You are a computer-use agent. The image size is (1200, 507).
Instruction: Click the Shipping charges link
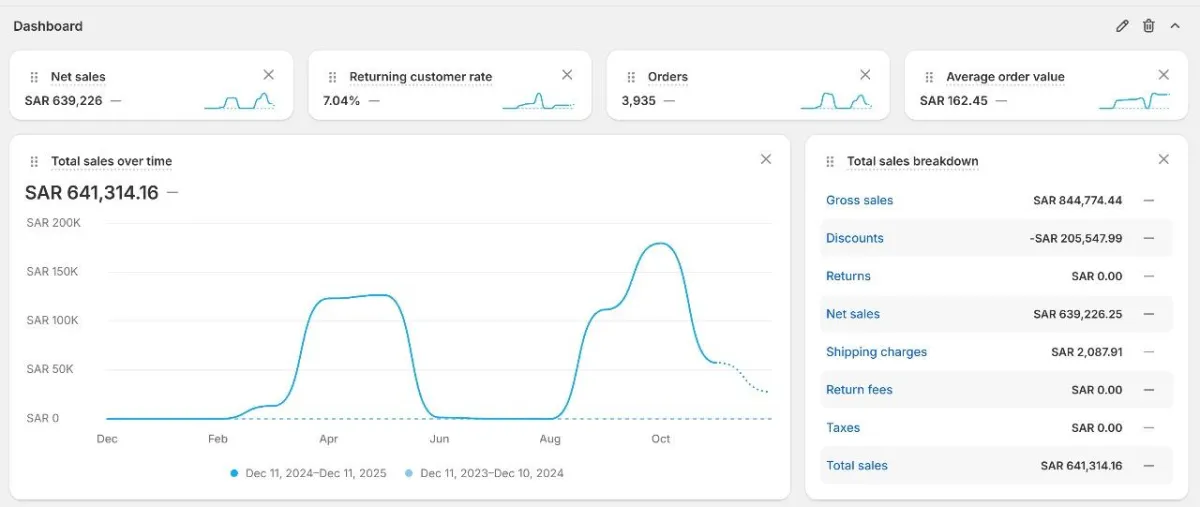tap(876, 352)
